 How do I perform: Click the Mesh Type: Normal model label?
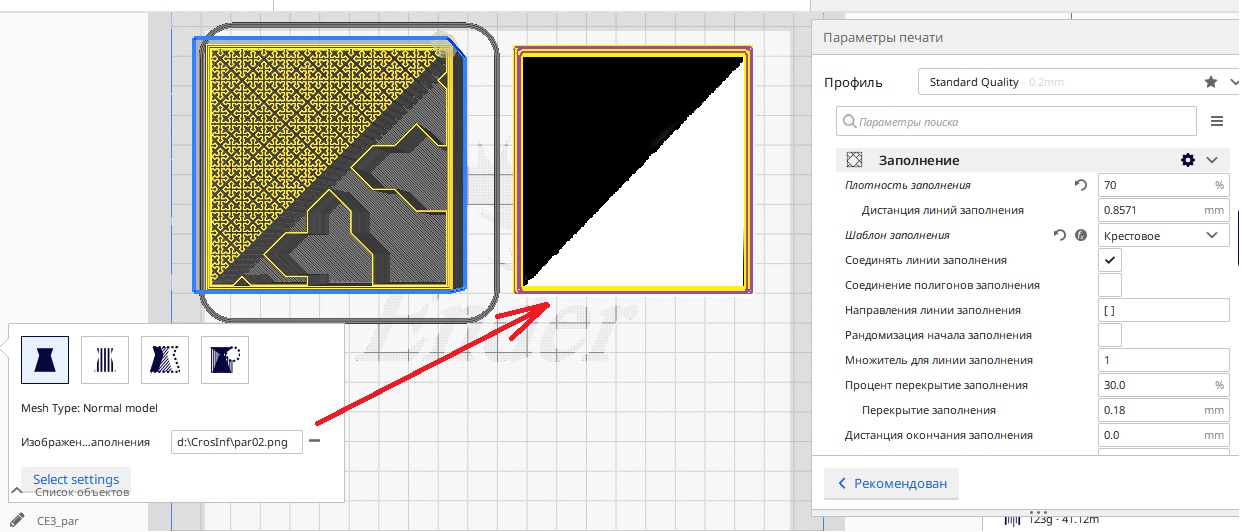[90, 408]
